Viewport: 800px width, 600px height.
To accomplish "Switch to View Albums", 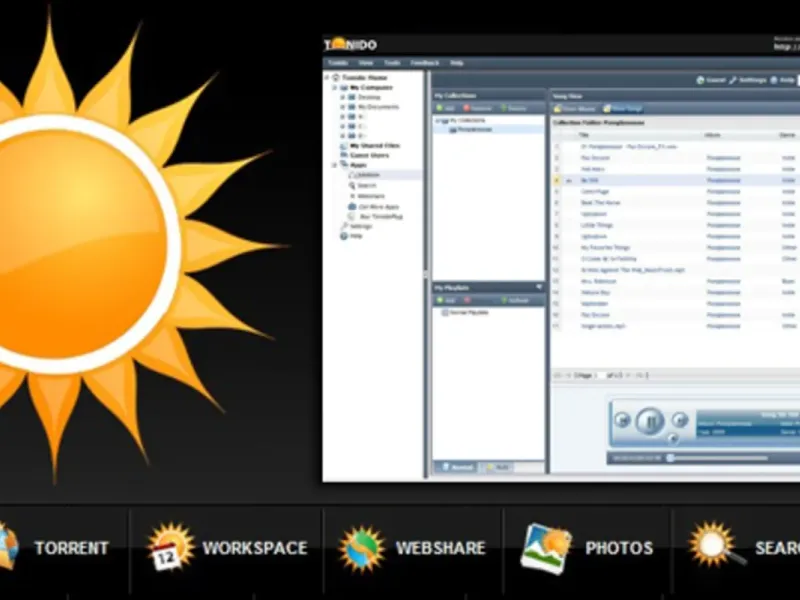I will point(574,109).
